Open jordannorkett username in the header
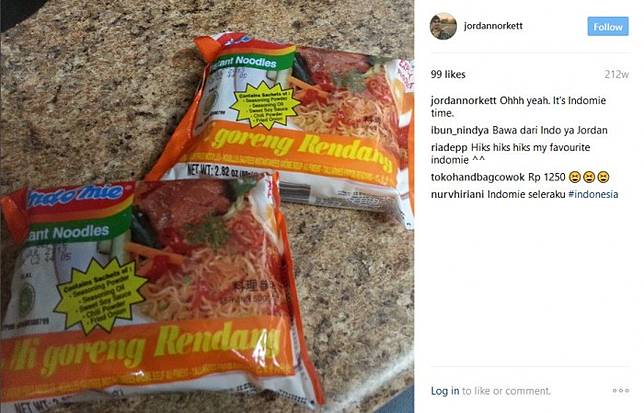This screenshot has width=644, height=413. [x=493, y=25]
